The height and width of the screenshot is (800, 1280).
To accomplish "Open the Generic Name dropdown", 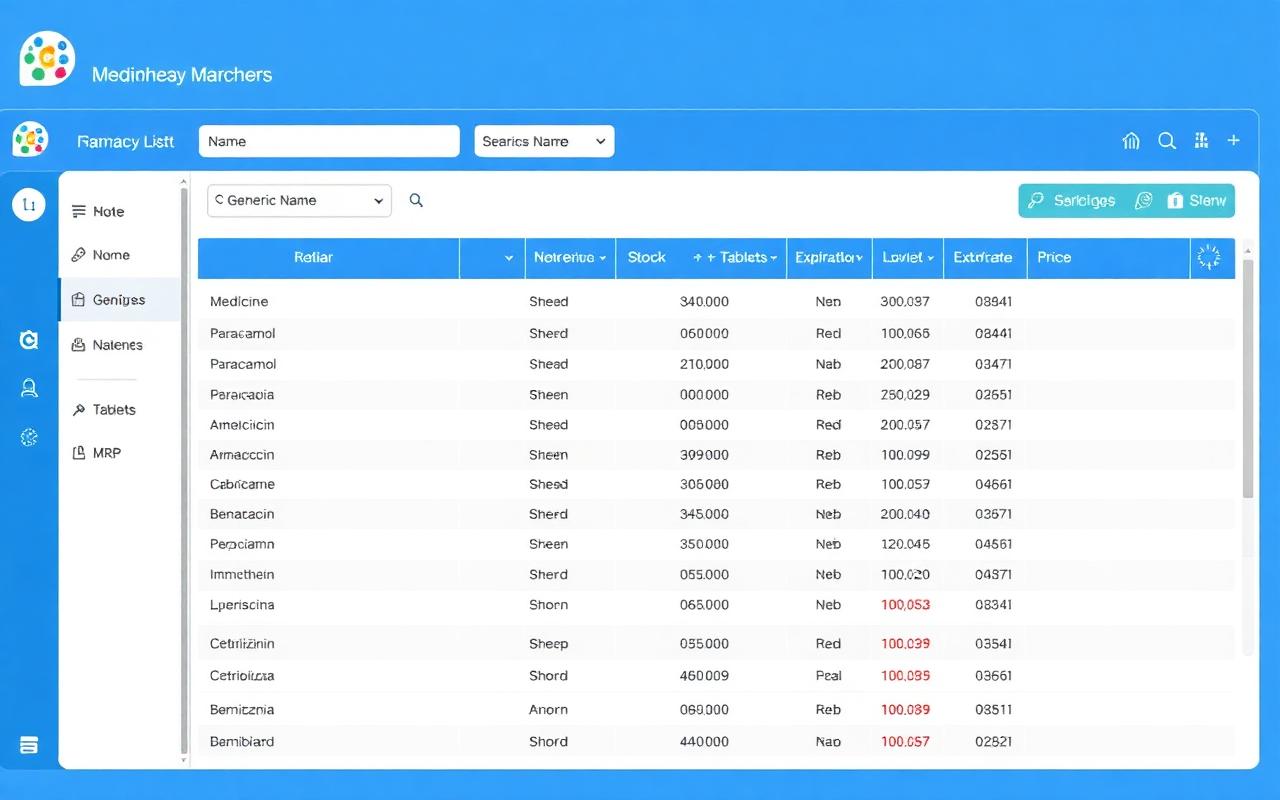I will (x=299, y=200).
